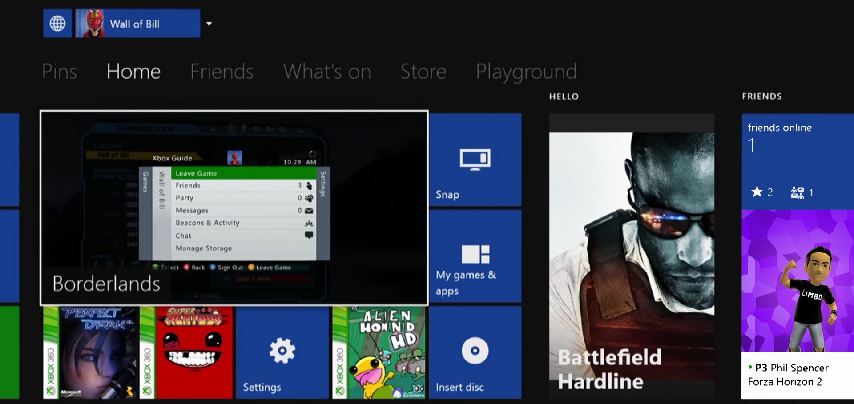854x404 pixels.
Task: Open the Friends tab
Action: pyautogui.click(x=221, y=72)
